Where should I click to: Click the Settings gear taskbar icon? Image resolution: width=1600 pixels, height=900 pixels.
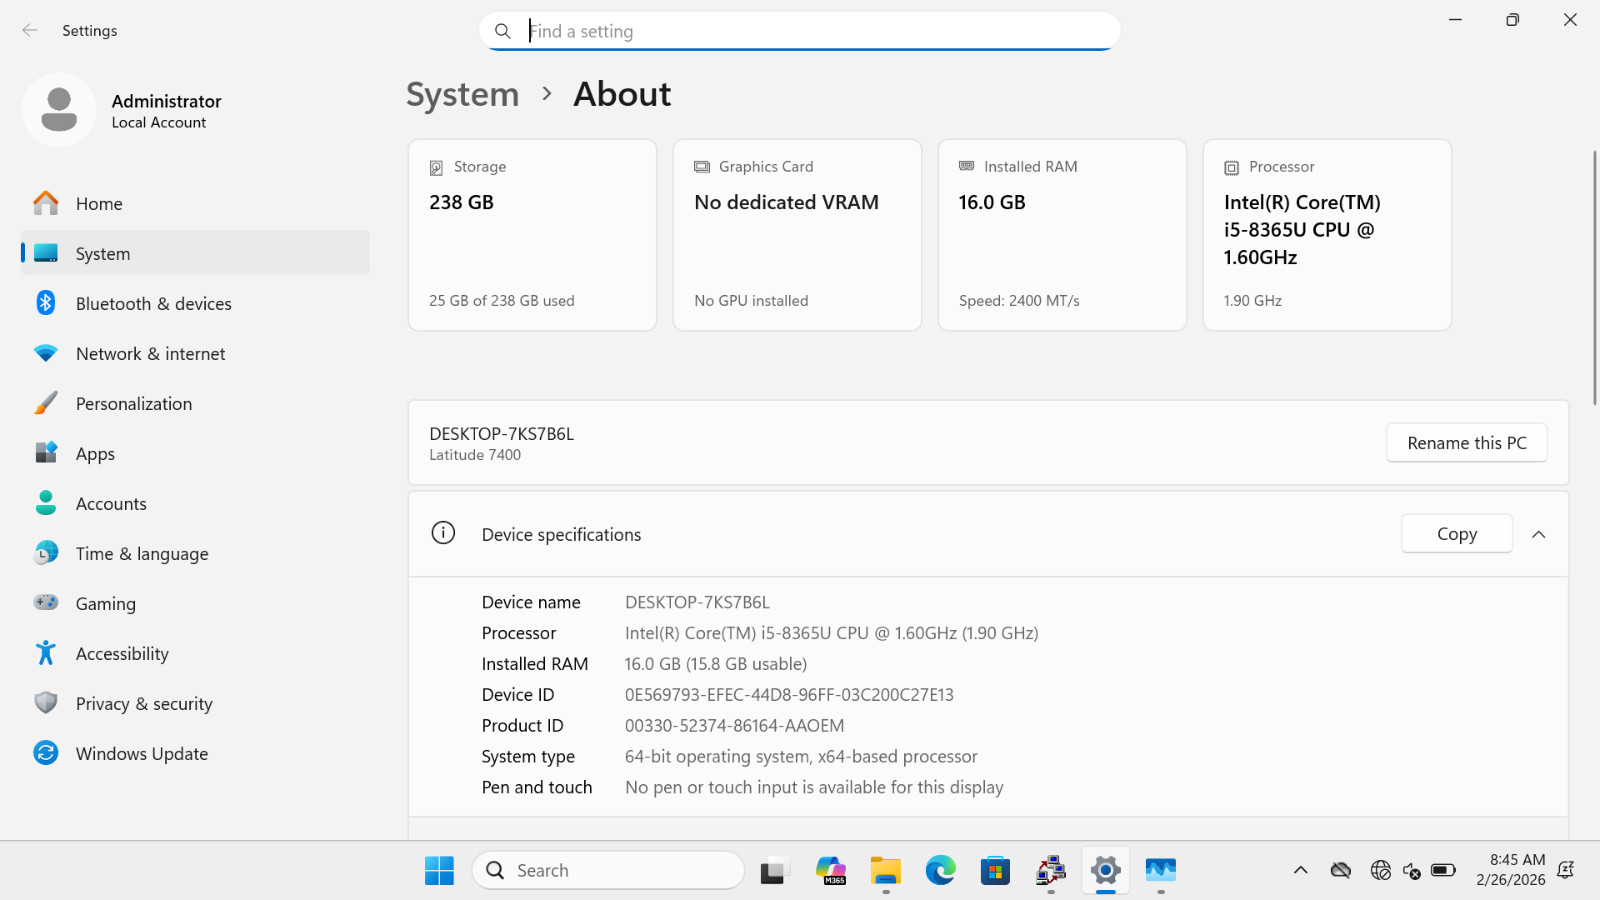1105,870
